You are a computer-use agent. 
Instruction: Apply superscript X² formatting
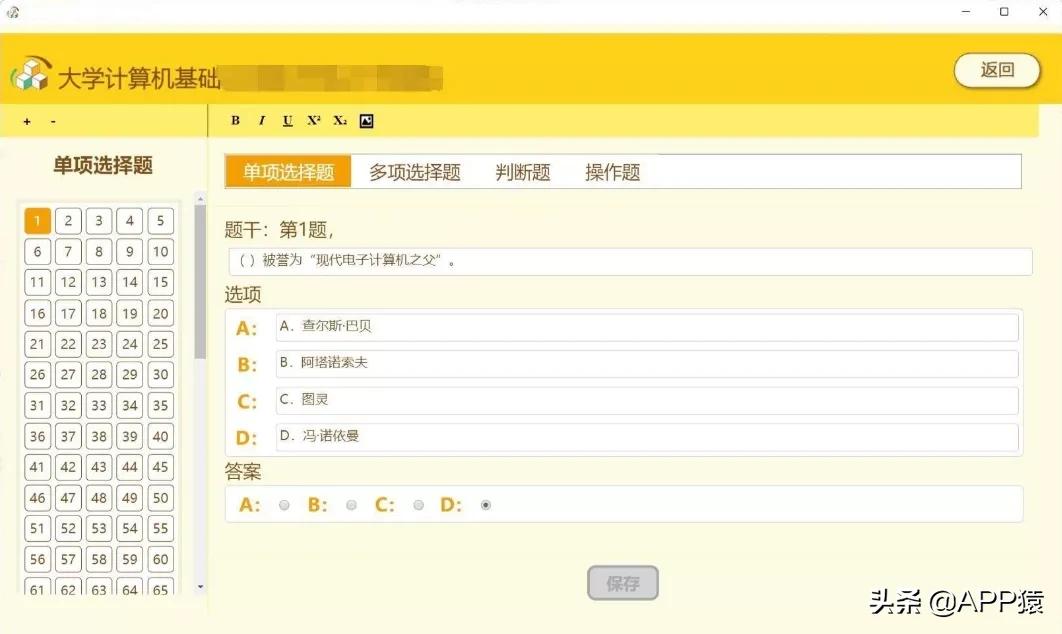314,121
